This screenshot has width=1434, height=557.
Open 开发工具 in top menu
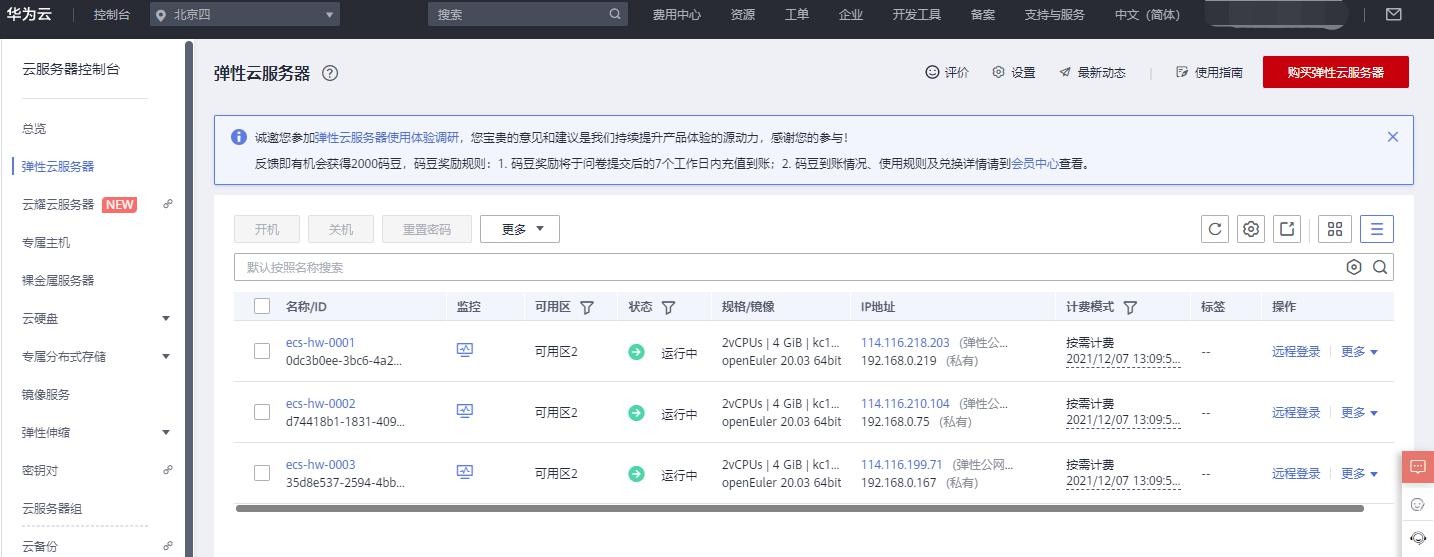pyautogui.click(x=917, y=15)
